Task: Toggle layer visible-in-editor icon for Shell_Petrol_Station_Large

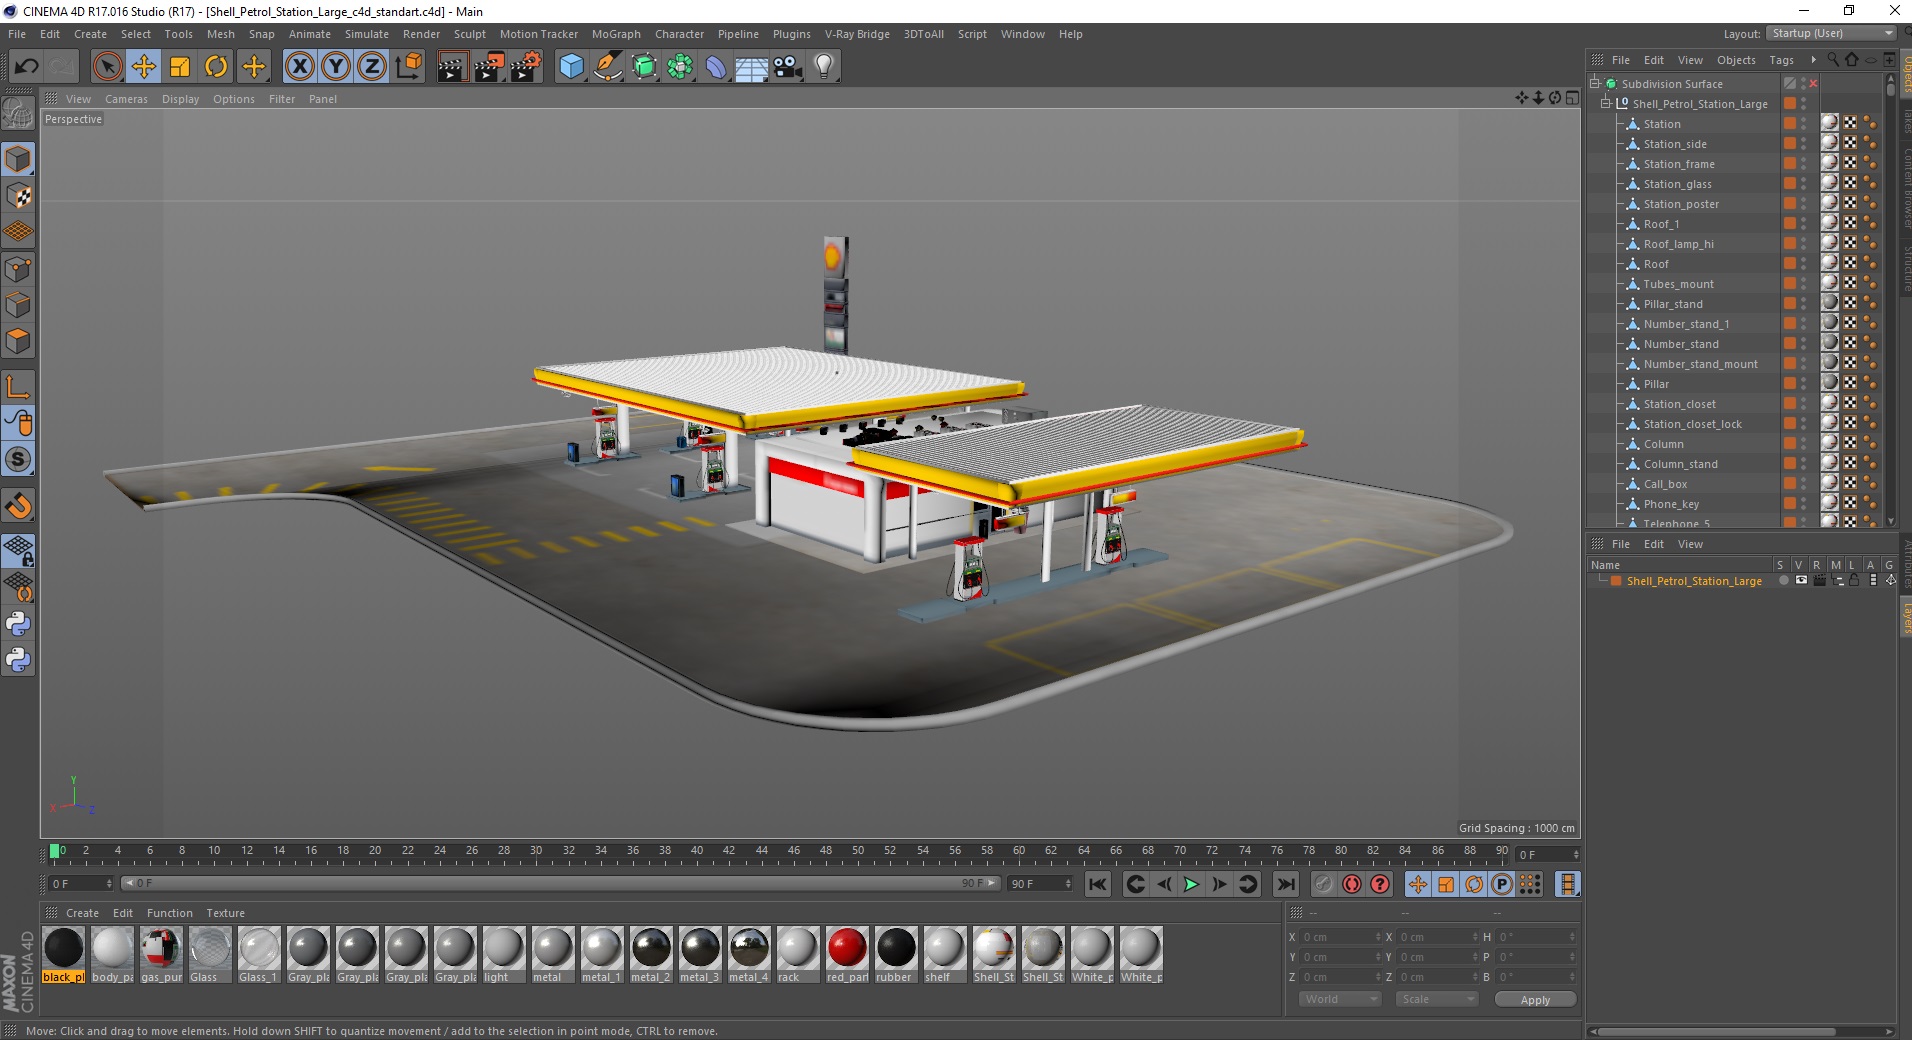Action: click(1801, 580)
